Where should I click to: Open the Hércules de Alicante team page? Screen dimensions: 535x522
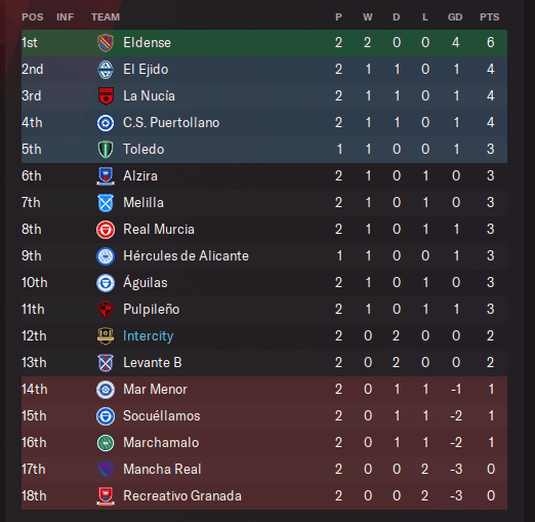point(186,256)
